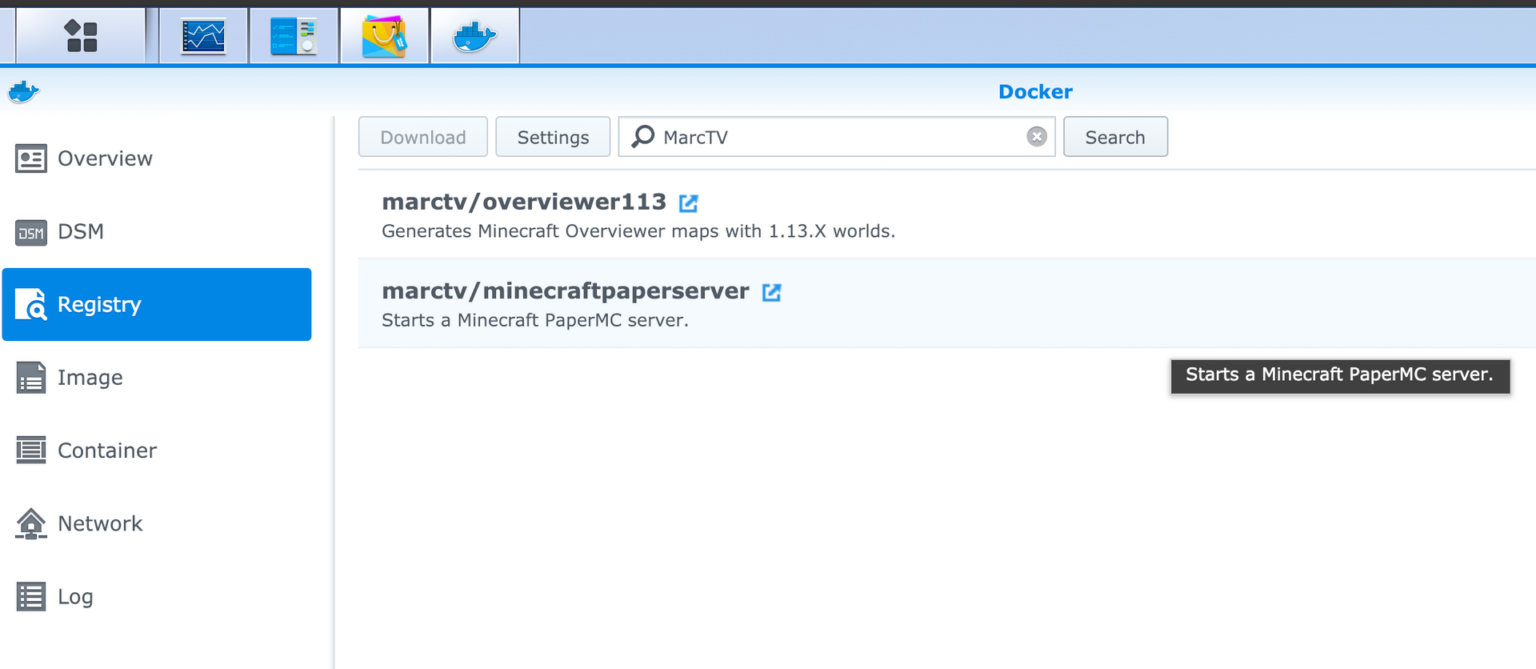Open the registry Settings
The height and width of the screenshot is (669, 1536).
point(552,136)
